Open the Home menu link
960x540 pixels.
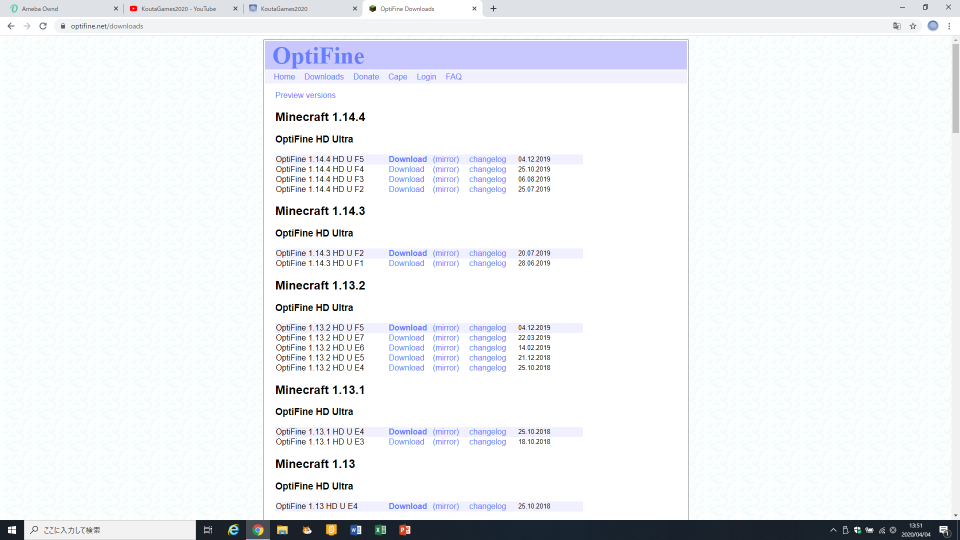tap(284, 77)
